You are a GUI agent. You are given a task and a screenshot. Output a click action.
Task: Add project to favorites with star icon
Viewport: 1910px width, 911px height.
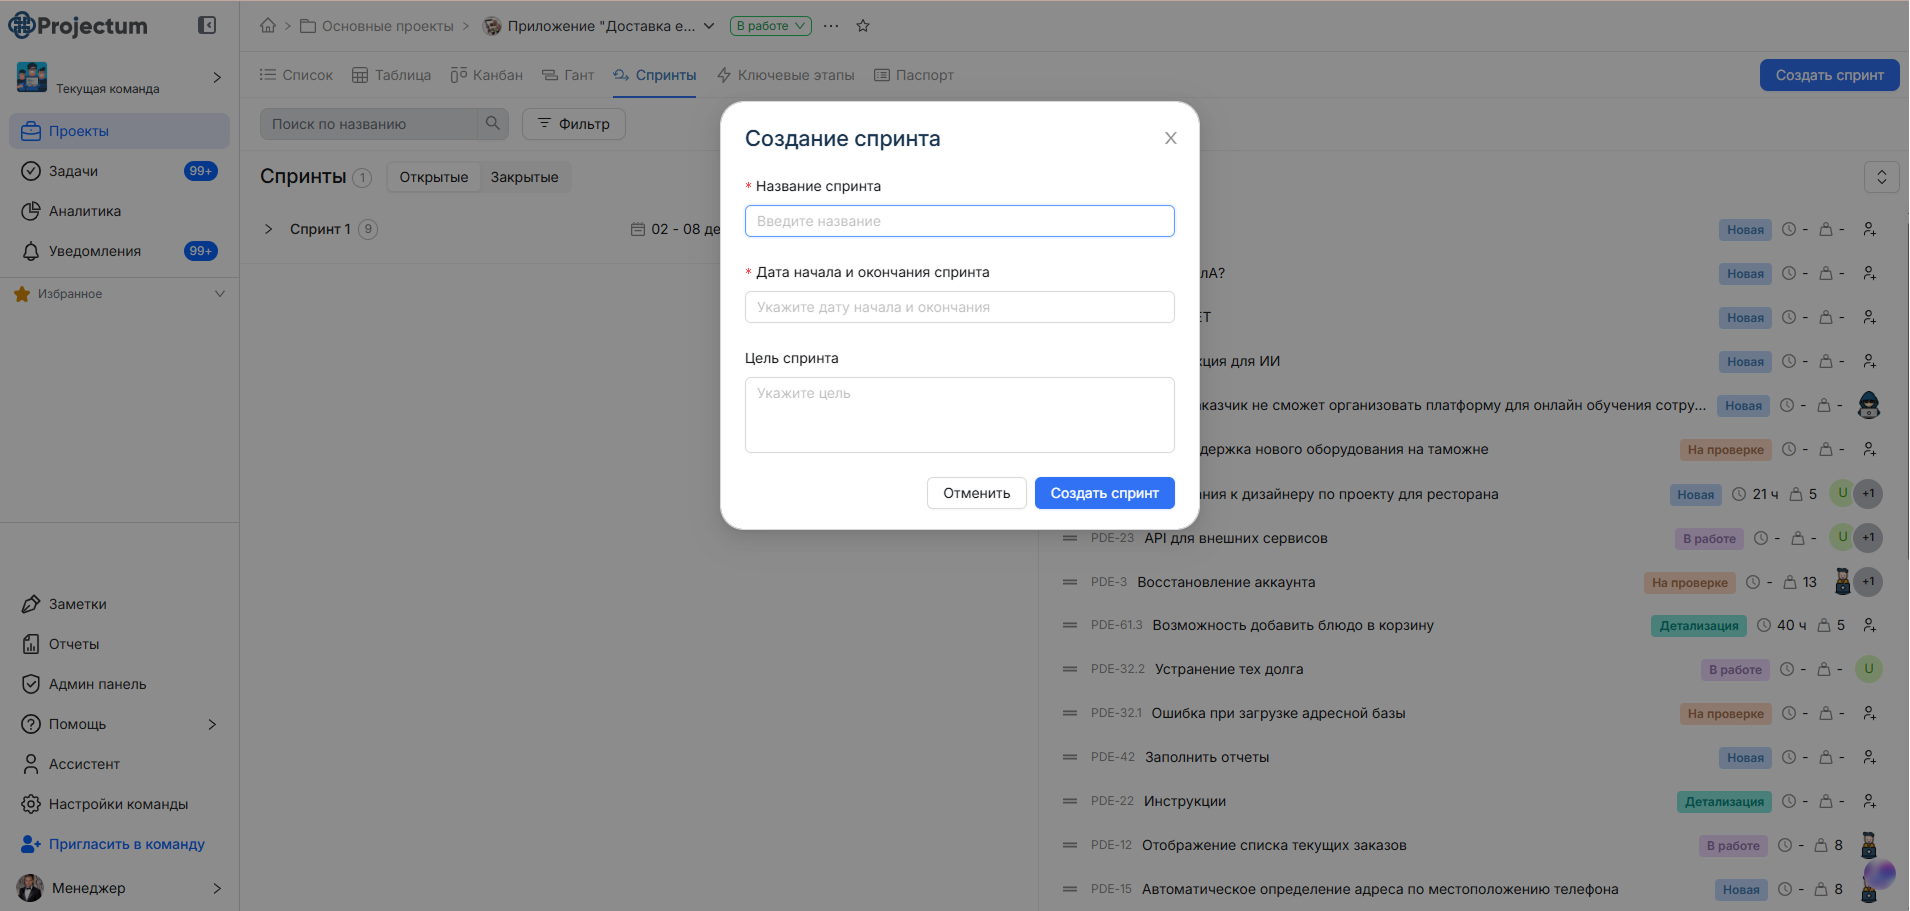click(x=863, y=26)
